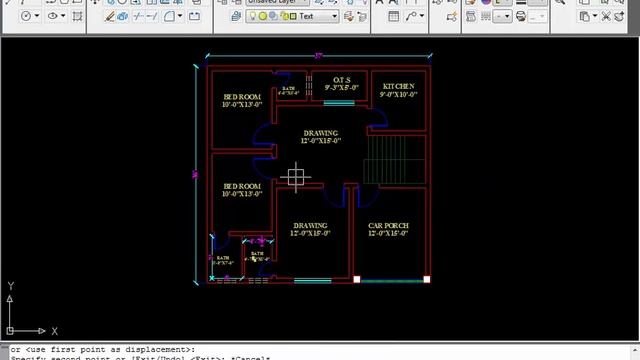Viewport: 640px width, 360px height.
Task: Expand the eye icon's dropdown arrow
Action: click(63, 16)
